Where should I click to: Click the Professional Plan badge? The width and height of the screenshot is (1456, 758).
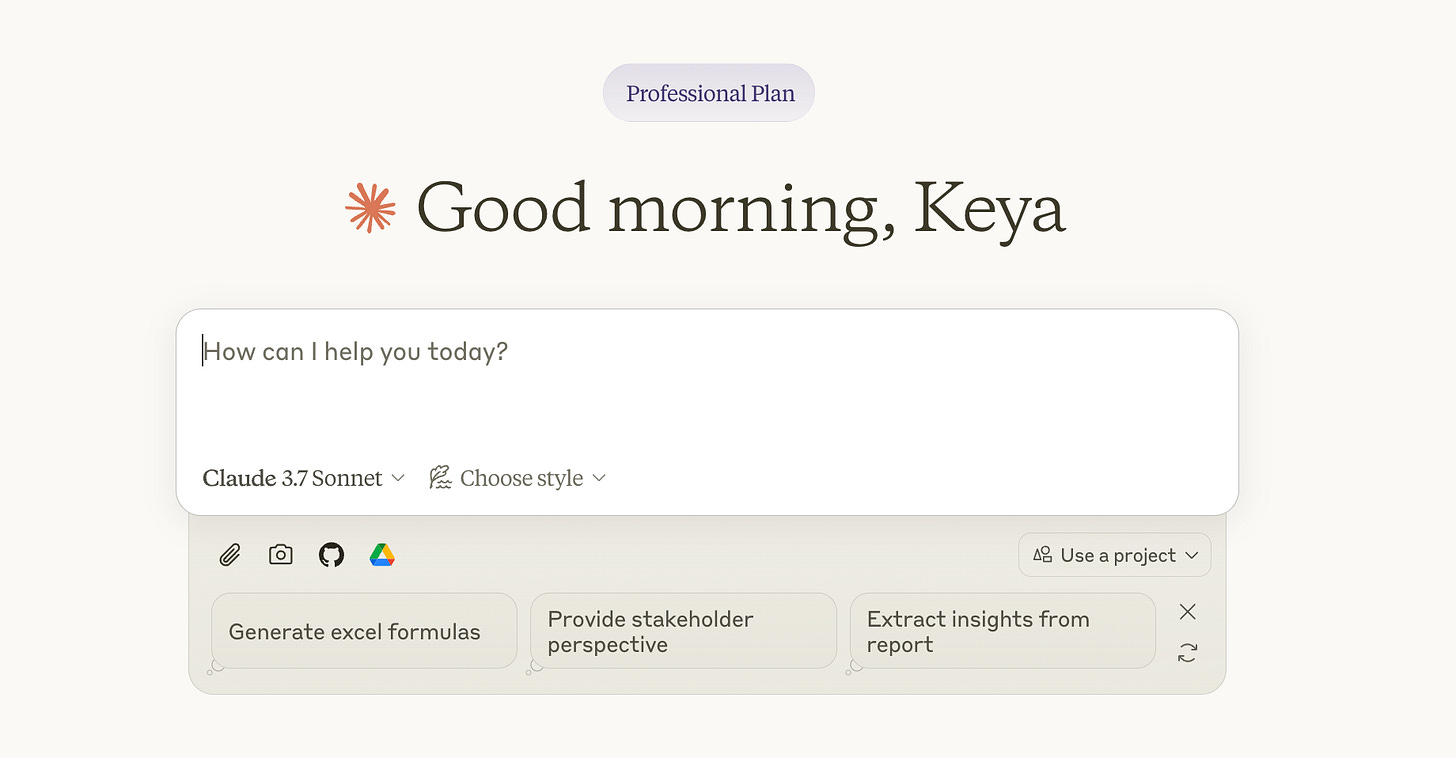tap(709, 93)
